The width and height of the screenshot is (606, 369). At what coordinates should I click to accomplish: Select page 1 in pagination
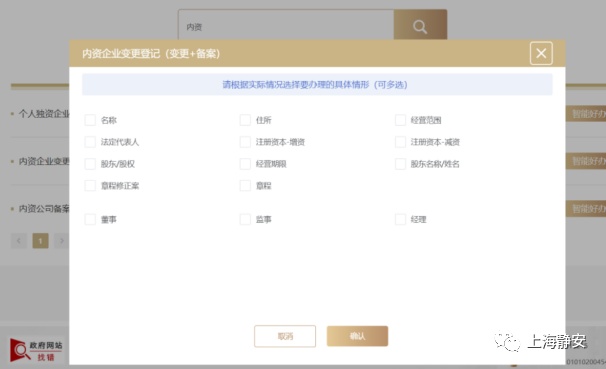tap(41, 241)
